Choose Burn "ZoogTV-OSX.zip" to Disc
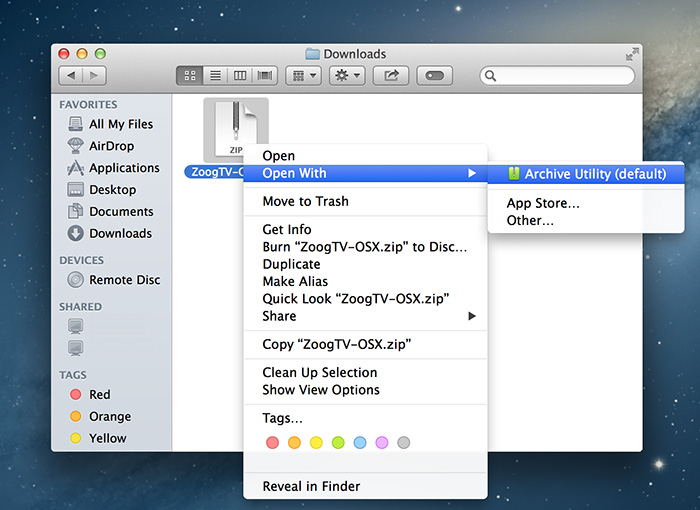This screenshot has height=510, width=700. [364, 247]
